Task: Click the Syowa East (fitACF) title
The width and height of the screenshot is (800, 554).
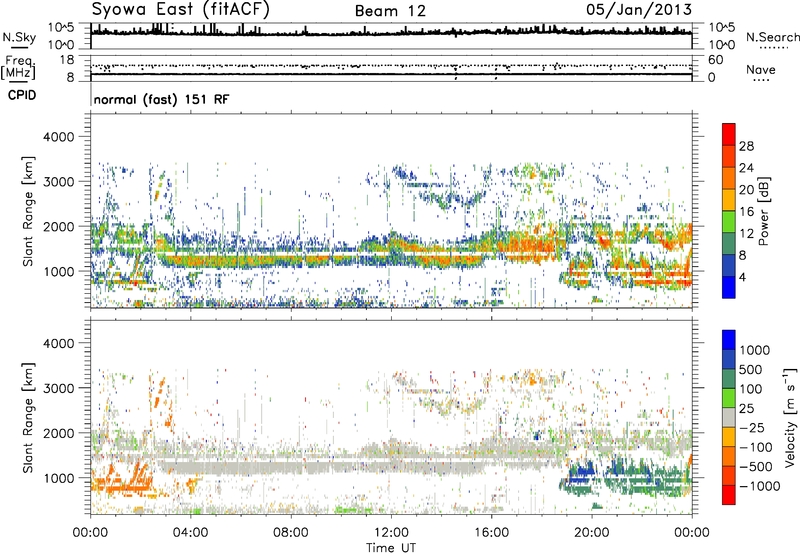Action: click(180, 9)
